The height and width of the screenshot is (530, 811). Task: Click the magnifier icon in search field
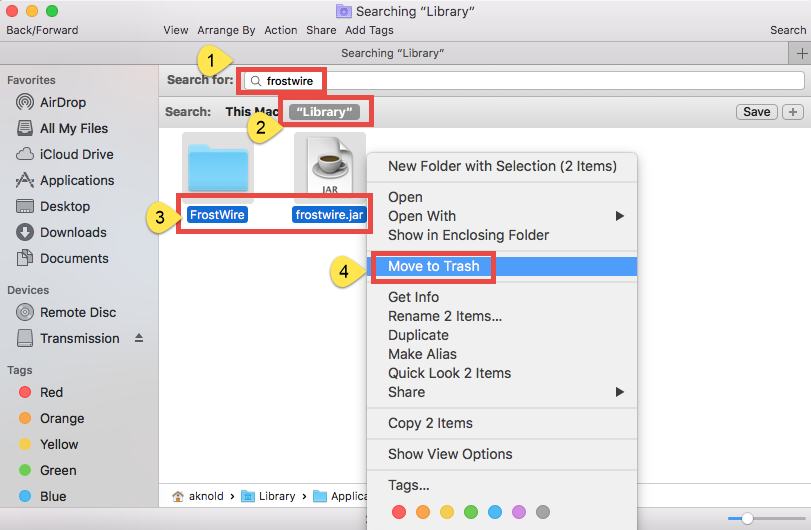(x=256, y=81)
